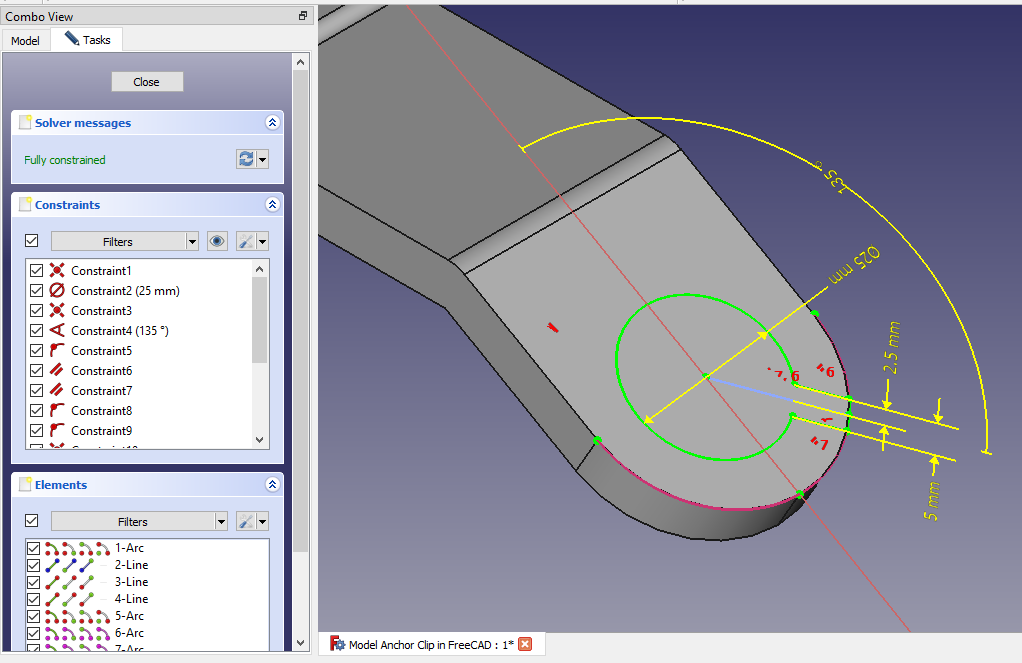Toggle the checkbox for Constraint7

click(x=37, y=391)
